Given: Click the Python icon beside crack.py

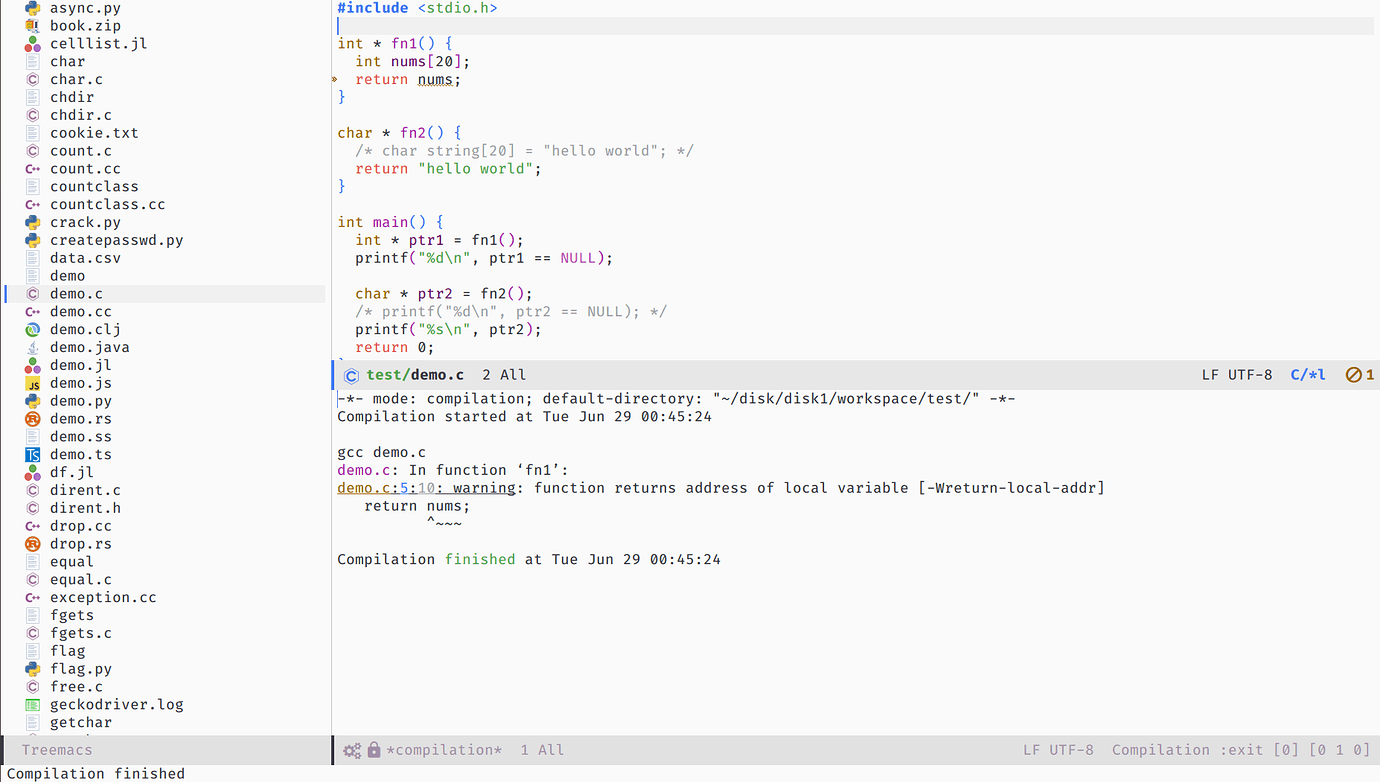Looking at the screenshot, I should pyautogui.click(x=33, y=222).
